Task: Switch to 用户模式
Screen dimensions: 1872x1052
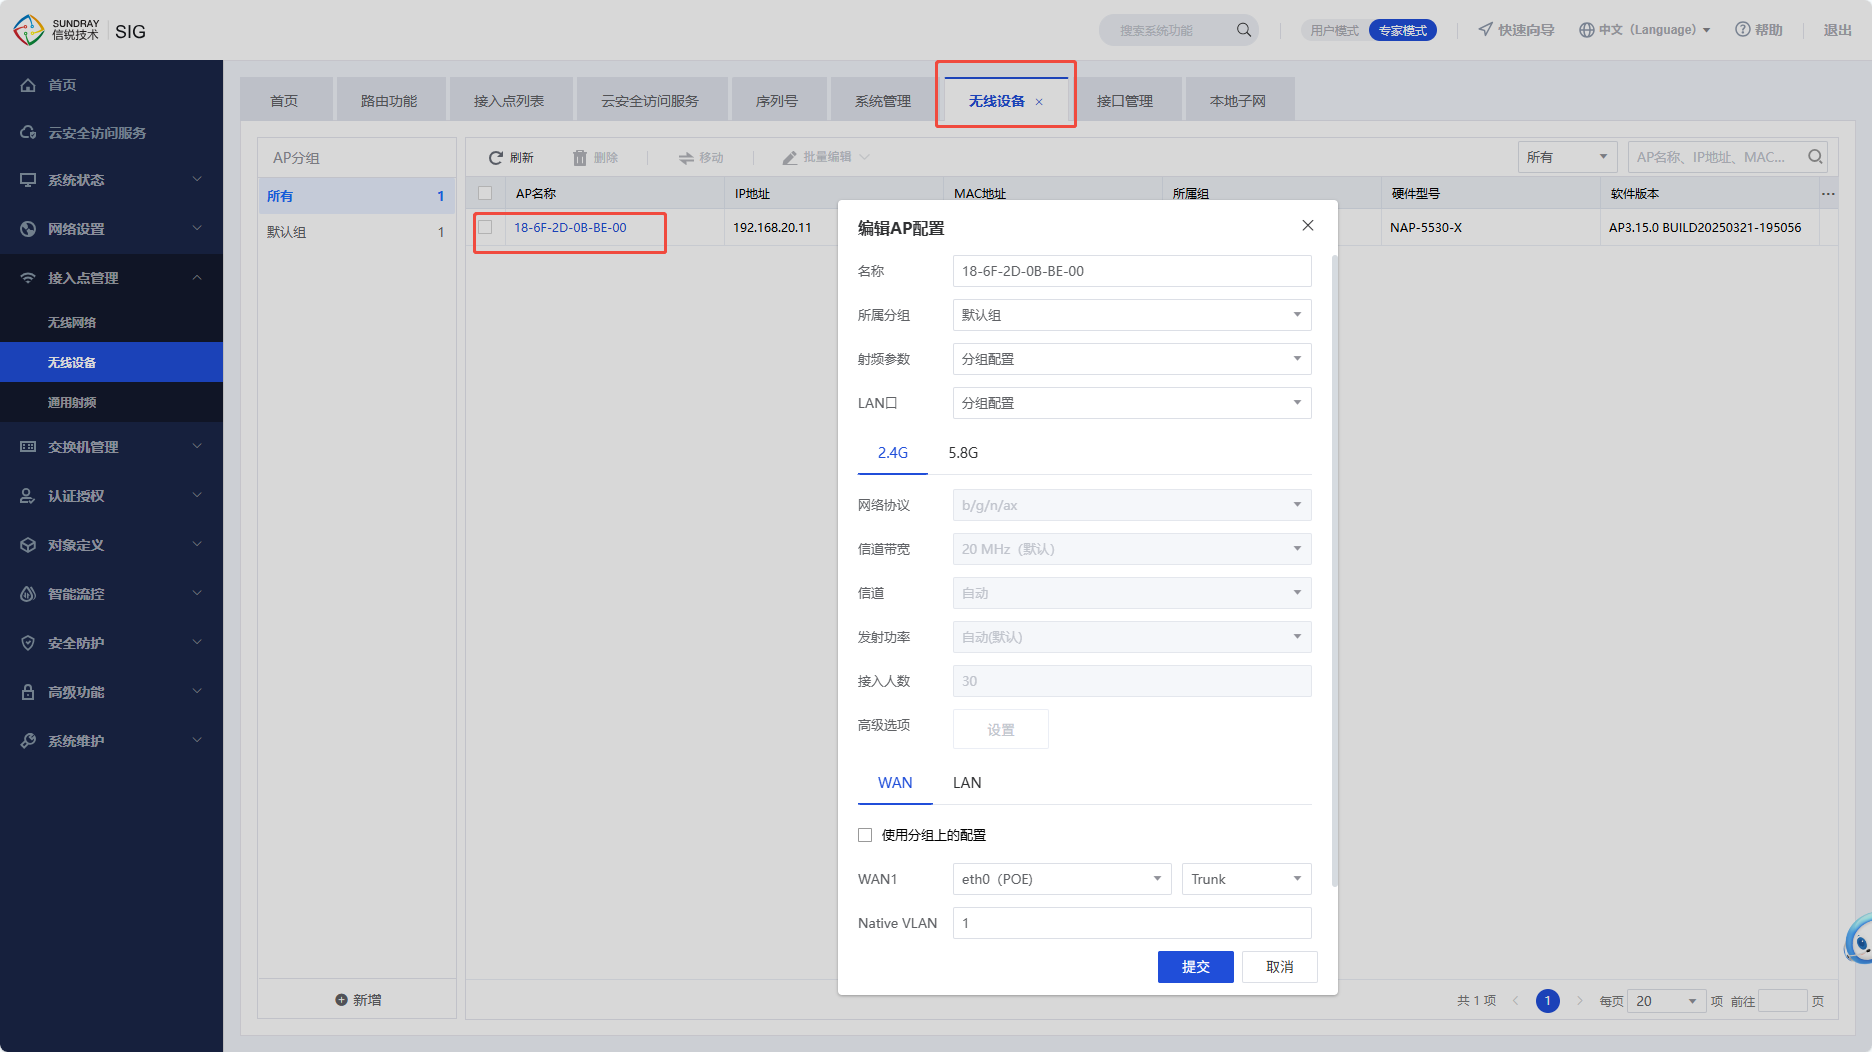Action: coord(1334,30)
